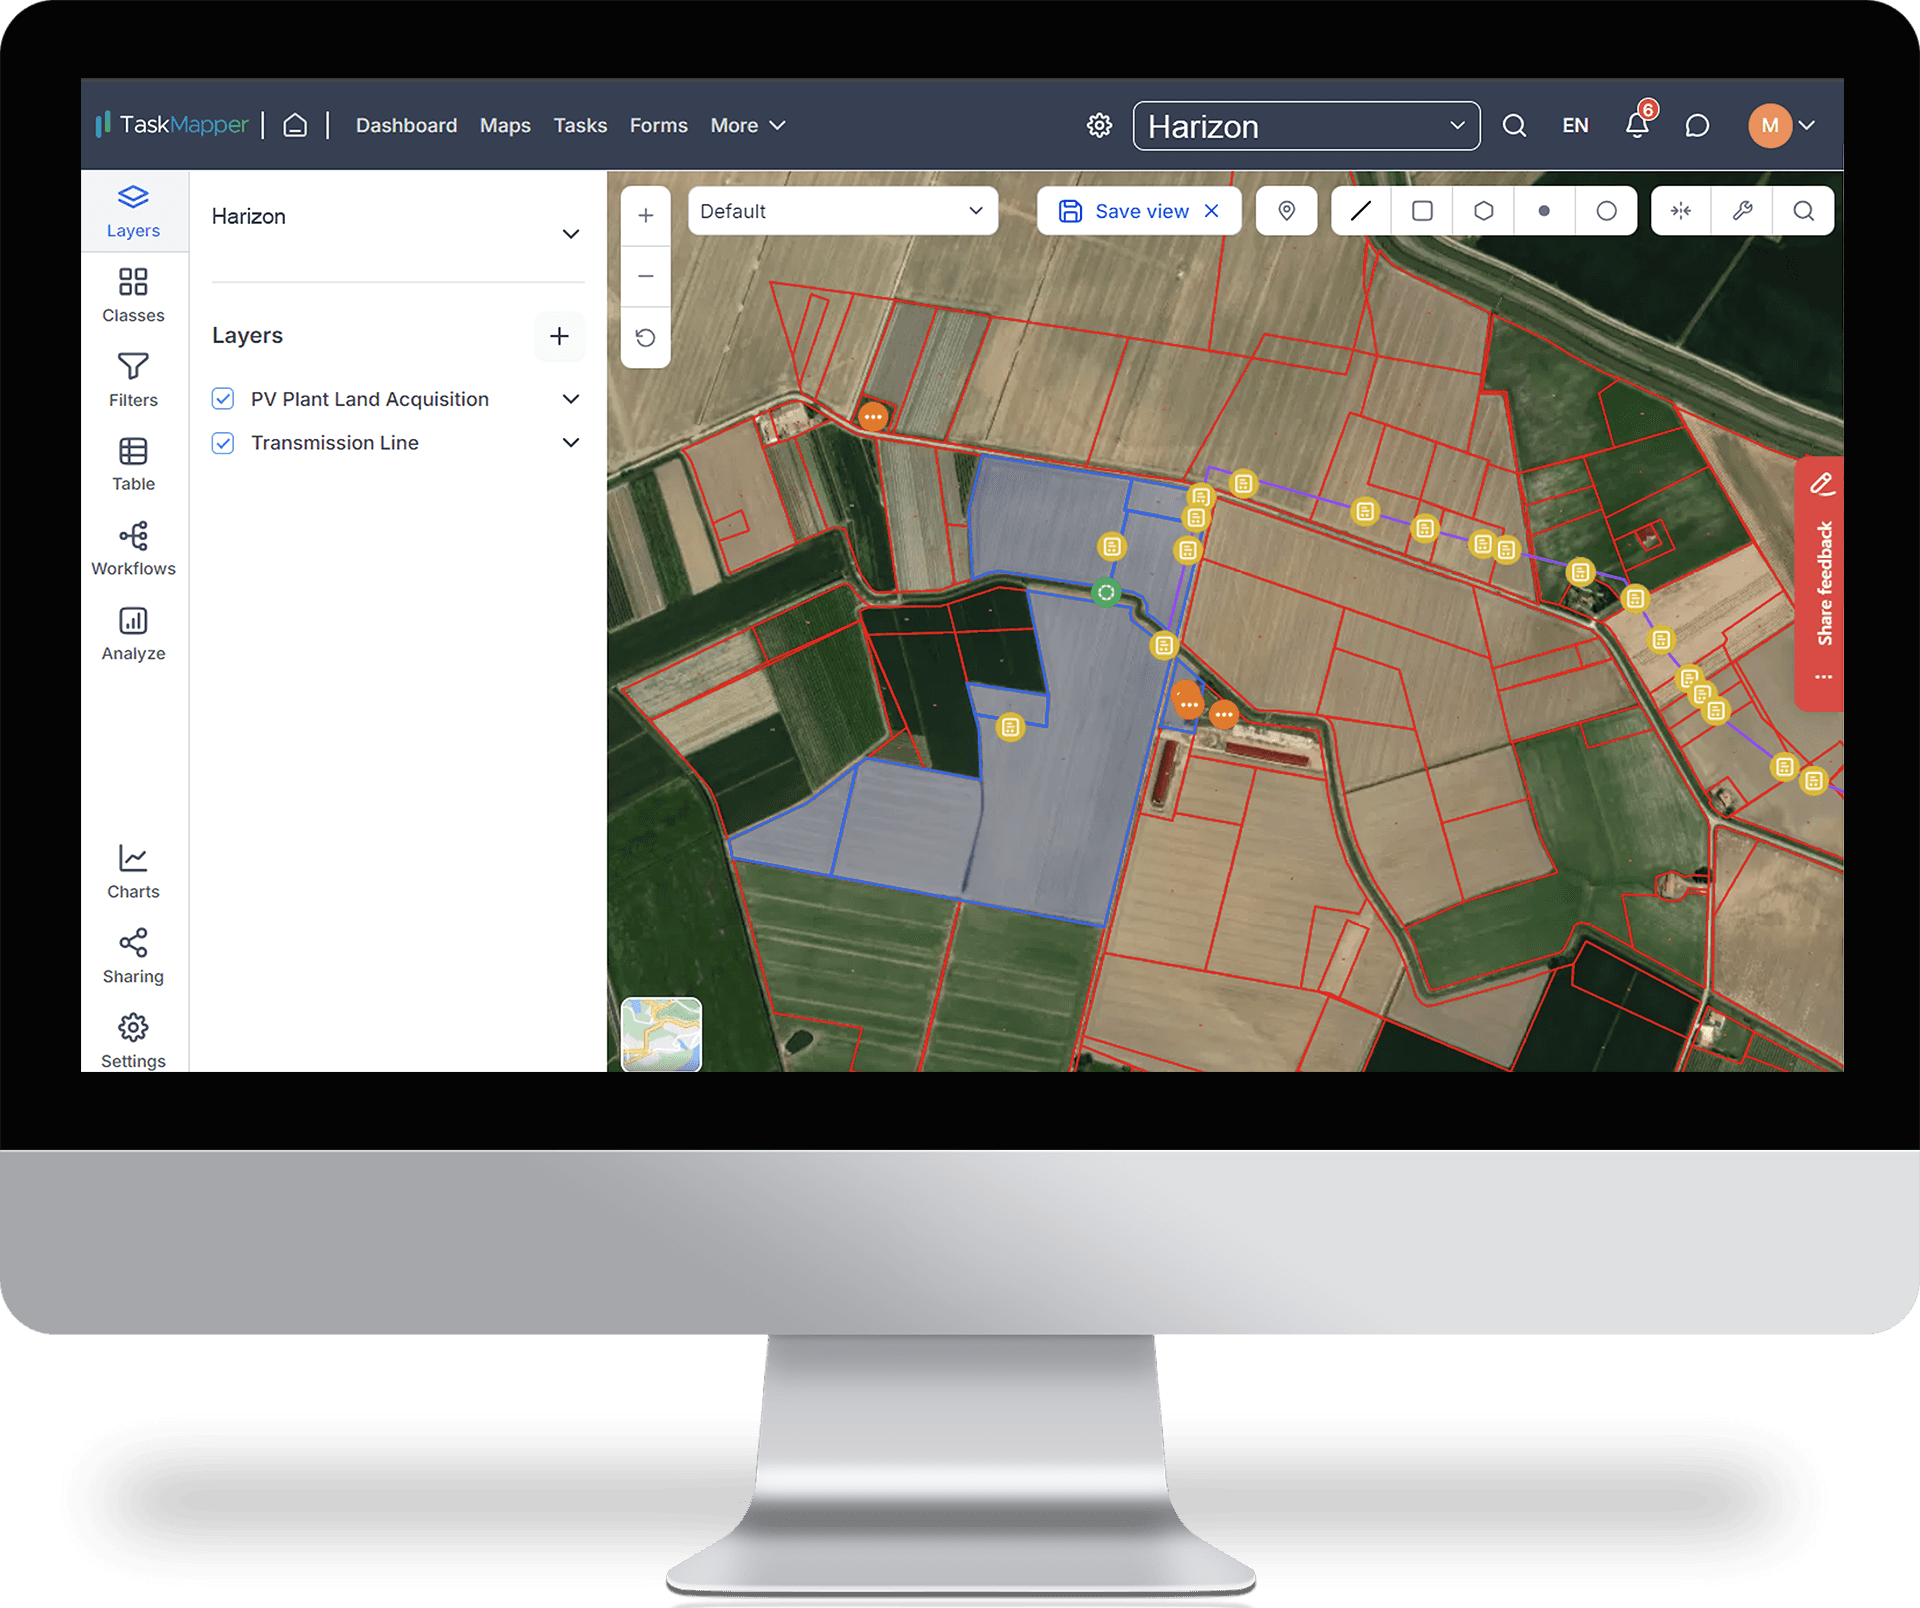This screenshot has width=1920, height=1608.
Task: Open the Default view dropdown
Action: [842, 211]
